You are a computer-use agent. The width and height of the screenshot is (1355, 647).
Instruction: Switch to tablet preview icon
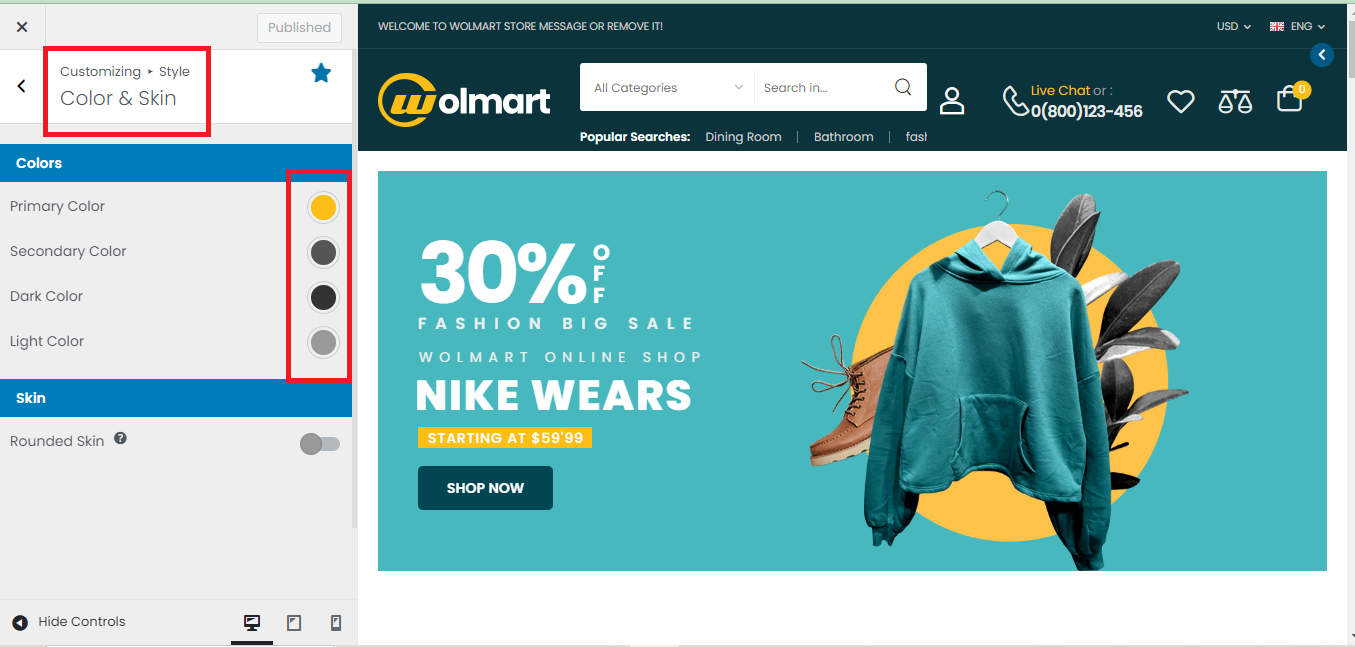coord(294,623)
